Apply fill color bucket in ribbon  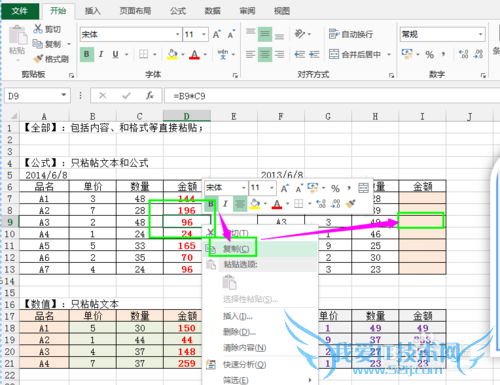(x=172, y=54)
